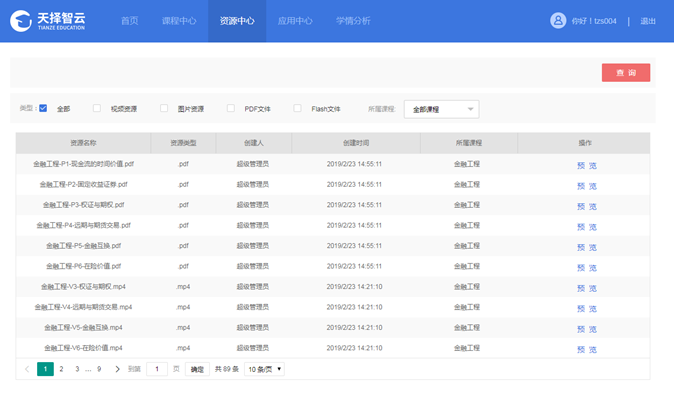Image resolution: width=674 pixels, height=396 pixels.
Task: Click the 创建人 column header
Action: (254, 143)
